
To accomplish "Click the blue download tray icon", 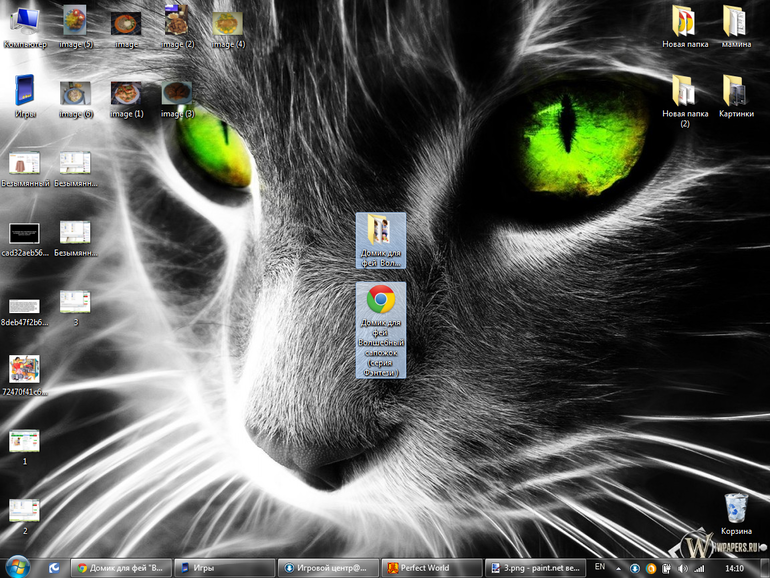I will (634, 569).
